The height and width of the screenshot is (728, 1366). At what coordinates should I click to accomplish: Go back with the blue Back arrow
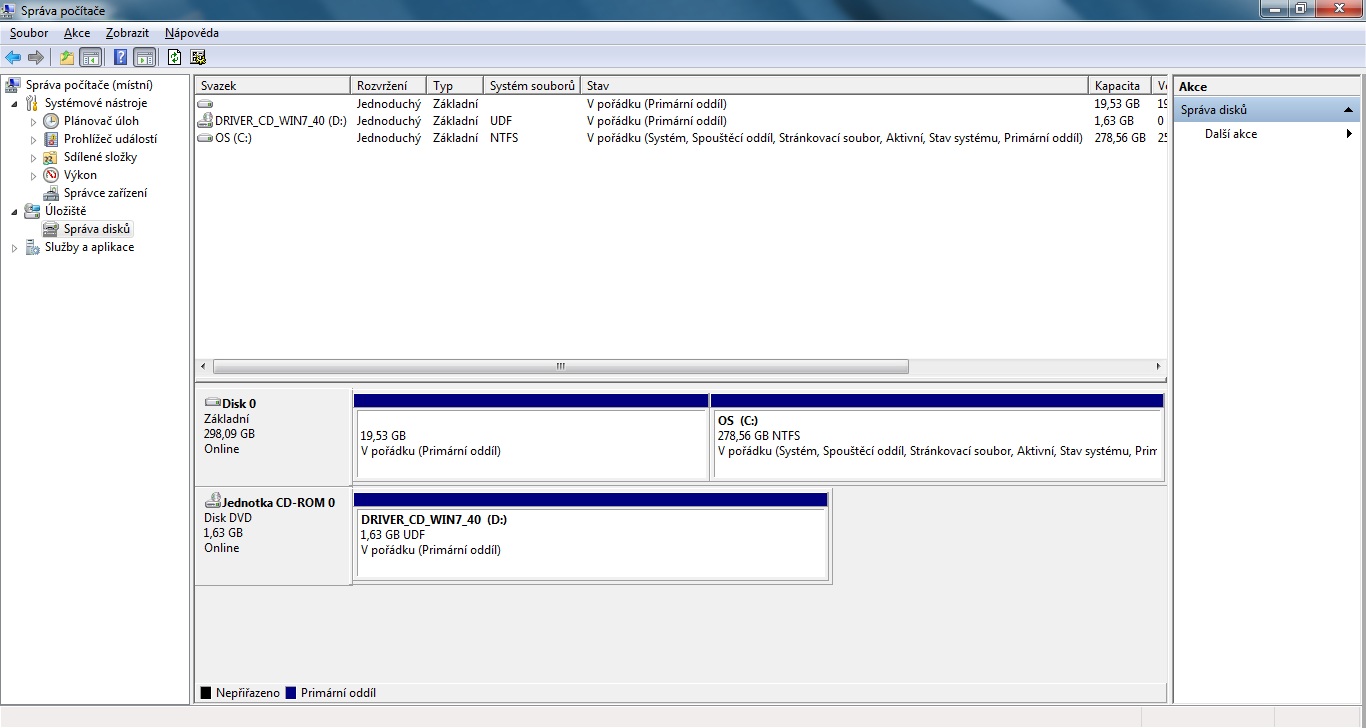[13, 57]
